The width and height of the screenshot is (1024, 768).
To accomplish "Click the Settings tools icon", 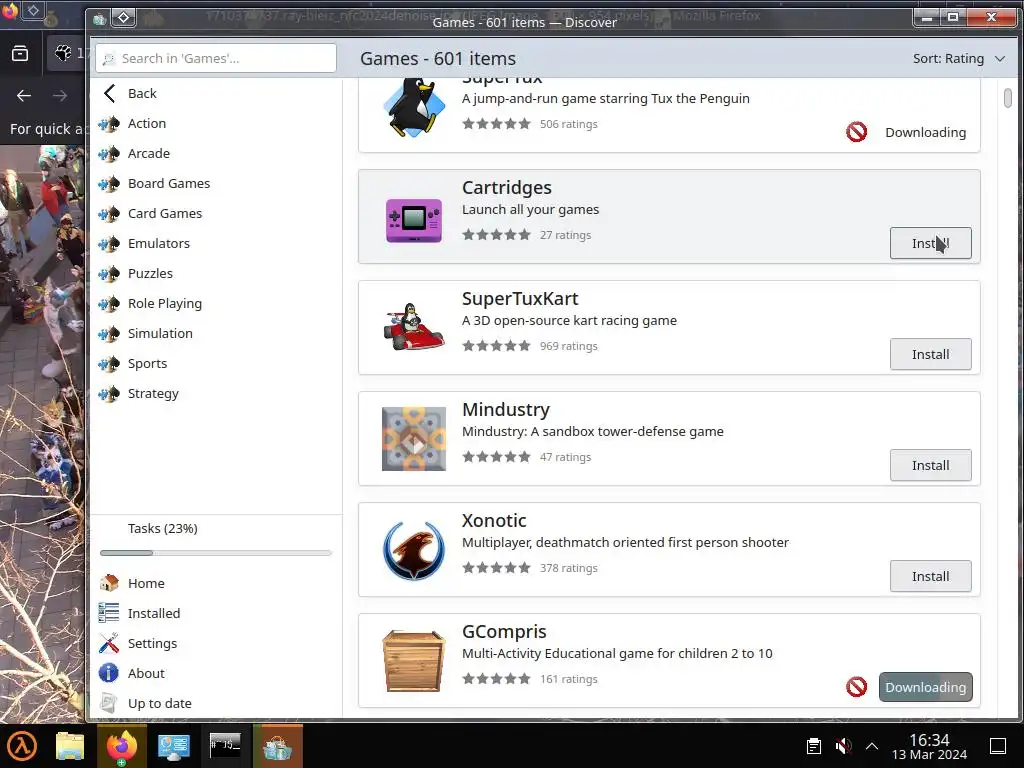I will pyautogui.click(x=108, y=643).
